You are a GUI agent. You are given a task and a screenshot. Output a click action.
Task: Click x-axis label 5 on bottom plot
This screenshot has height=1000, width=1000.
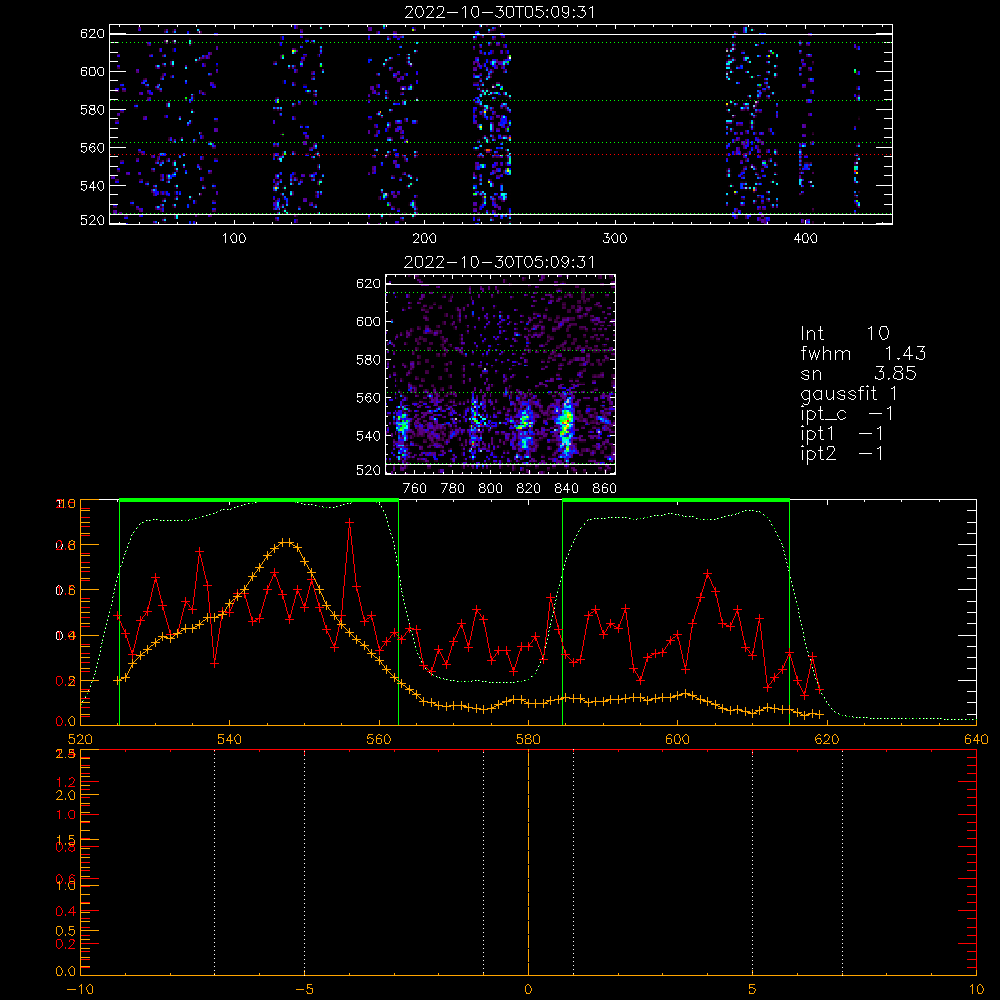[753, 989]
